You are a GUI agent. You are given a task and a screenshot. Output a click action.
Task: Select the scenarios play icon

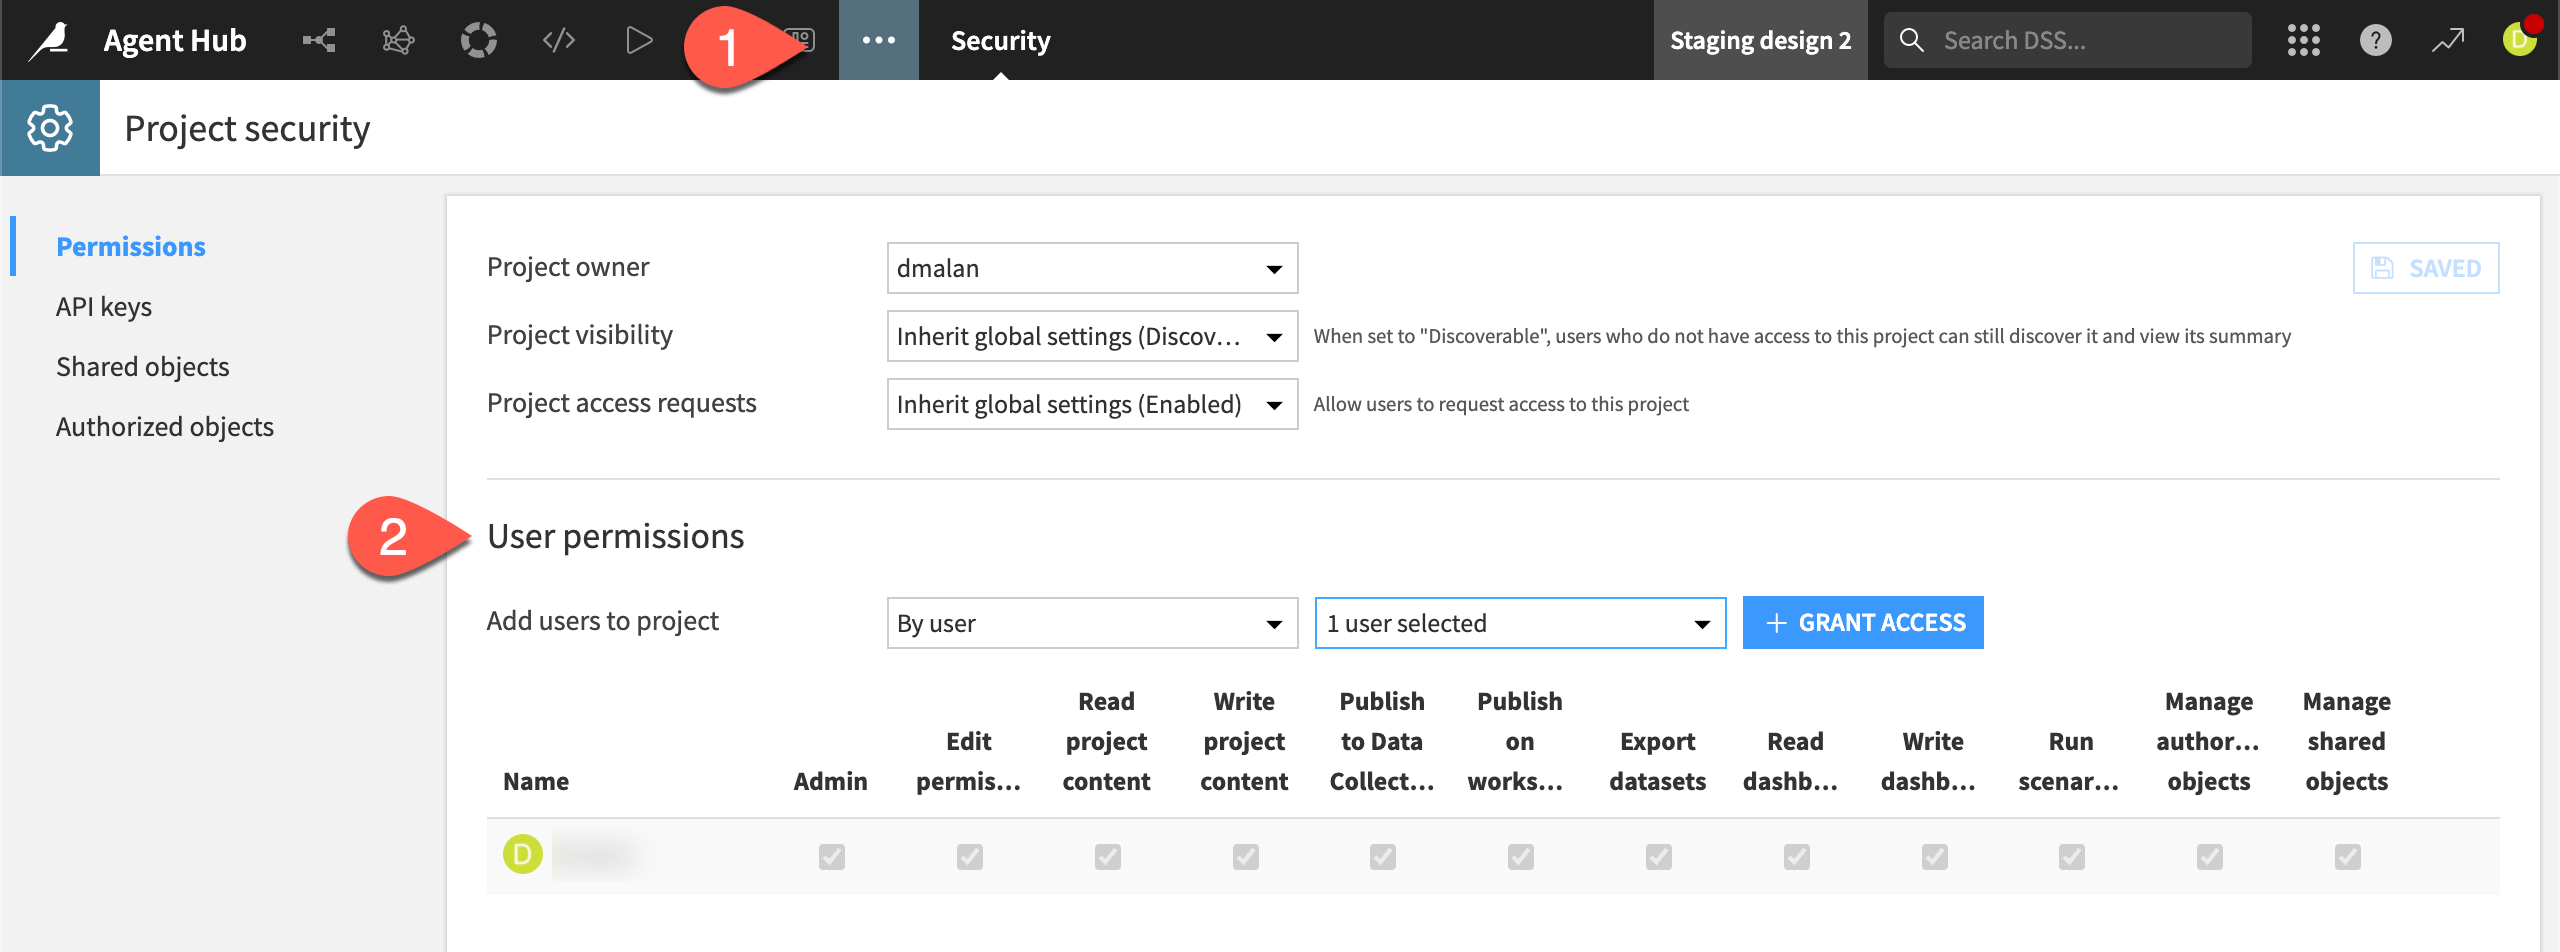638,40
